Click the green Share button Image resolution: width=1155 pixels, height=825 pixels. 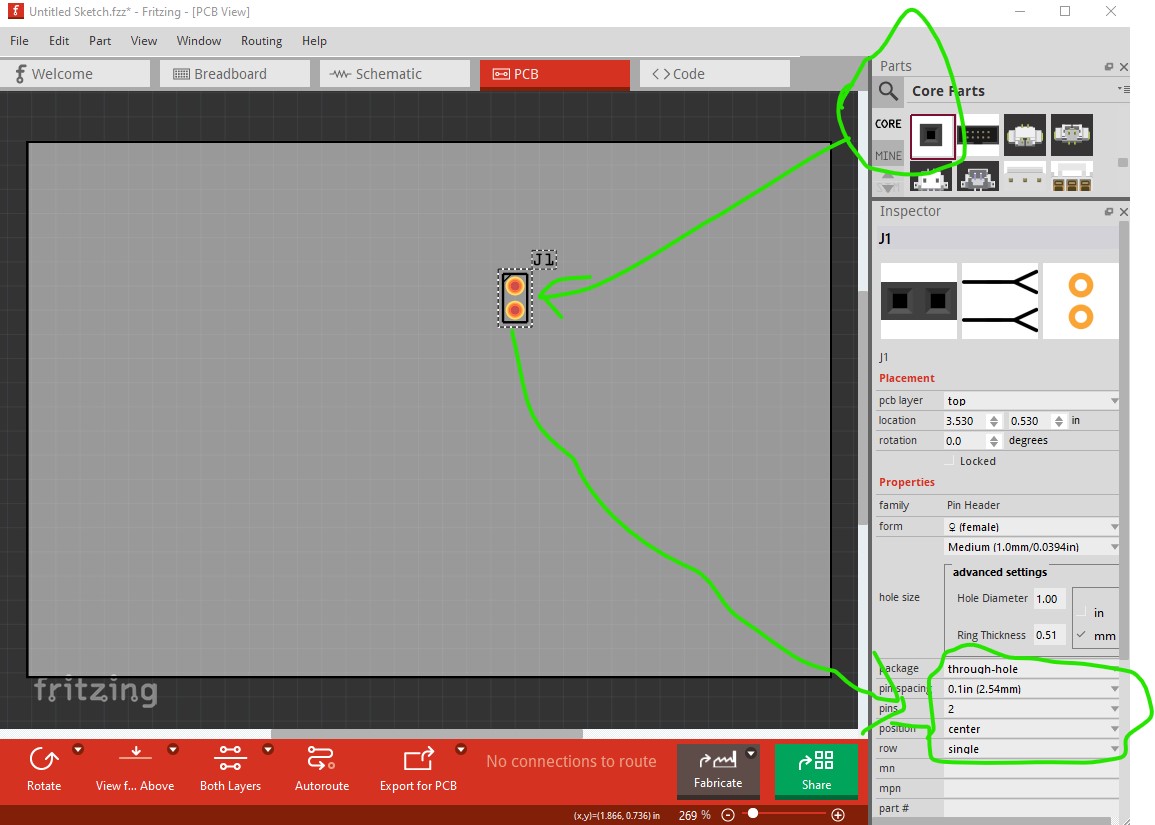click(816, 771)
